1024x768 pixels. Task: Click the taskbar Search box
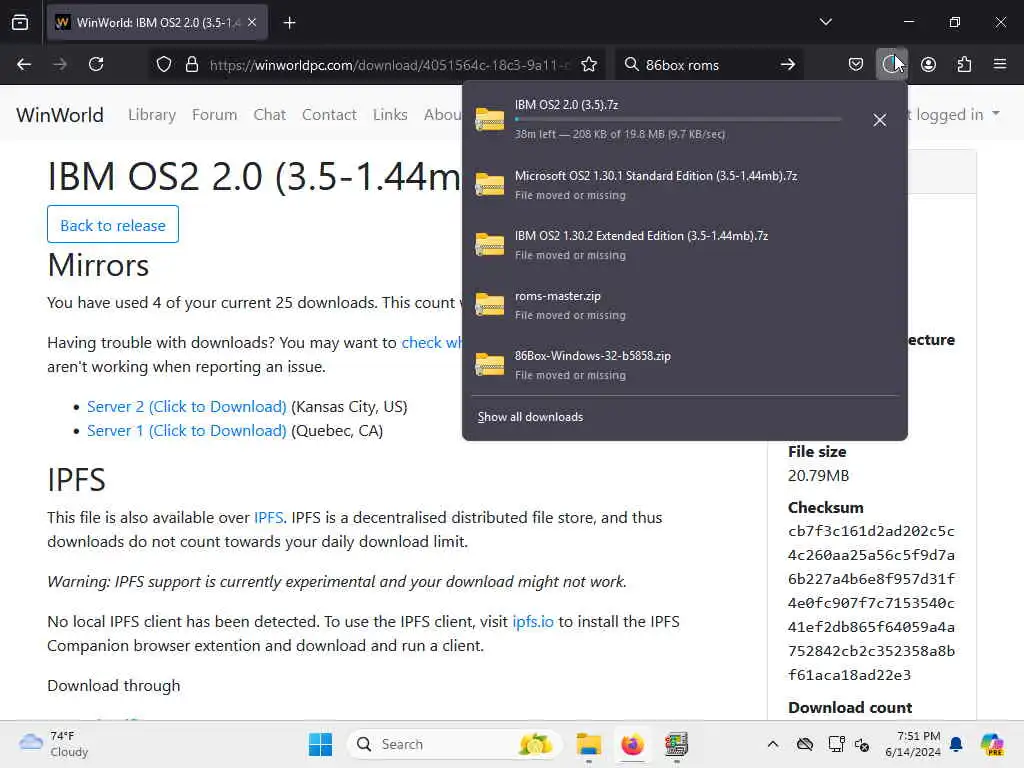click(455, 744)
